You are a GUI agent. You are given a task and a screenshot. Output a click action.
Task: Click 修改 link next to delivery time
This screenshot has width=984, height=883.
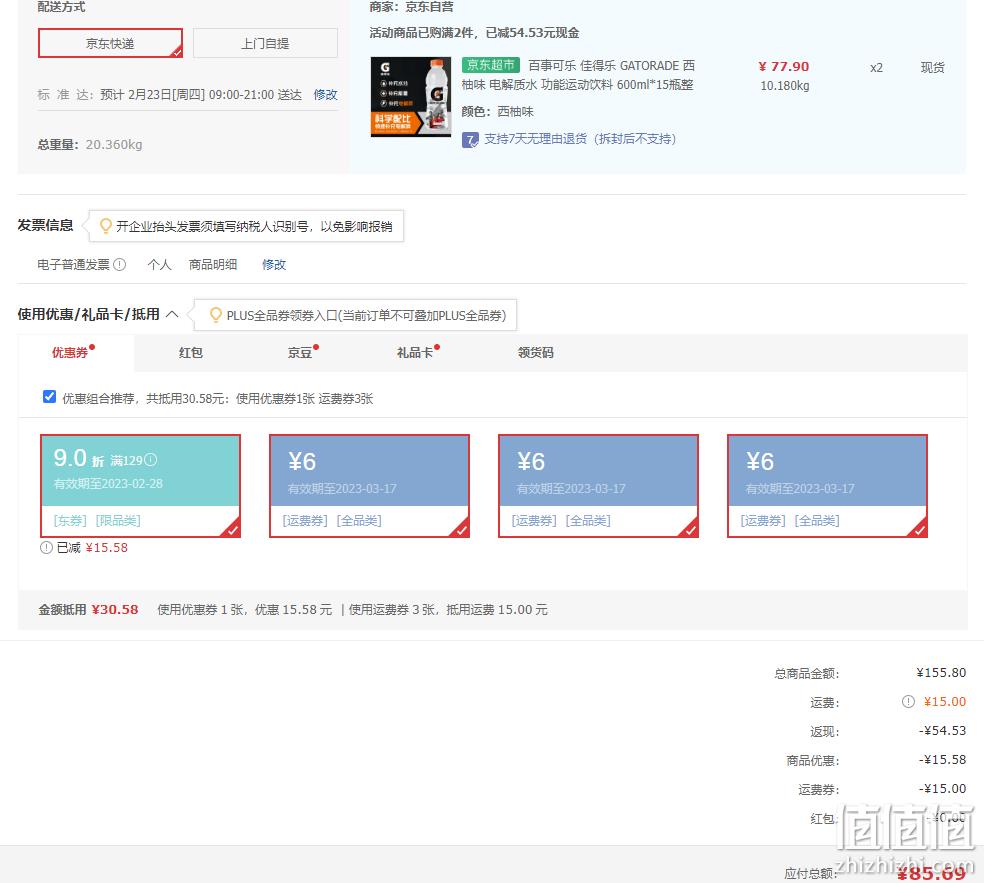[x=325, y=95]
